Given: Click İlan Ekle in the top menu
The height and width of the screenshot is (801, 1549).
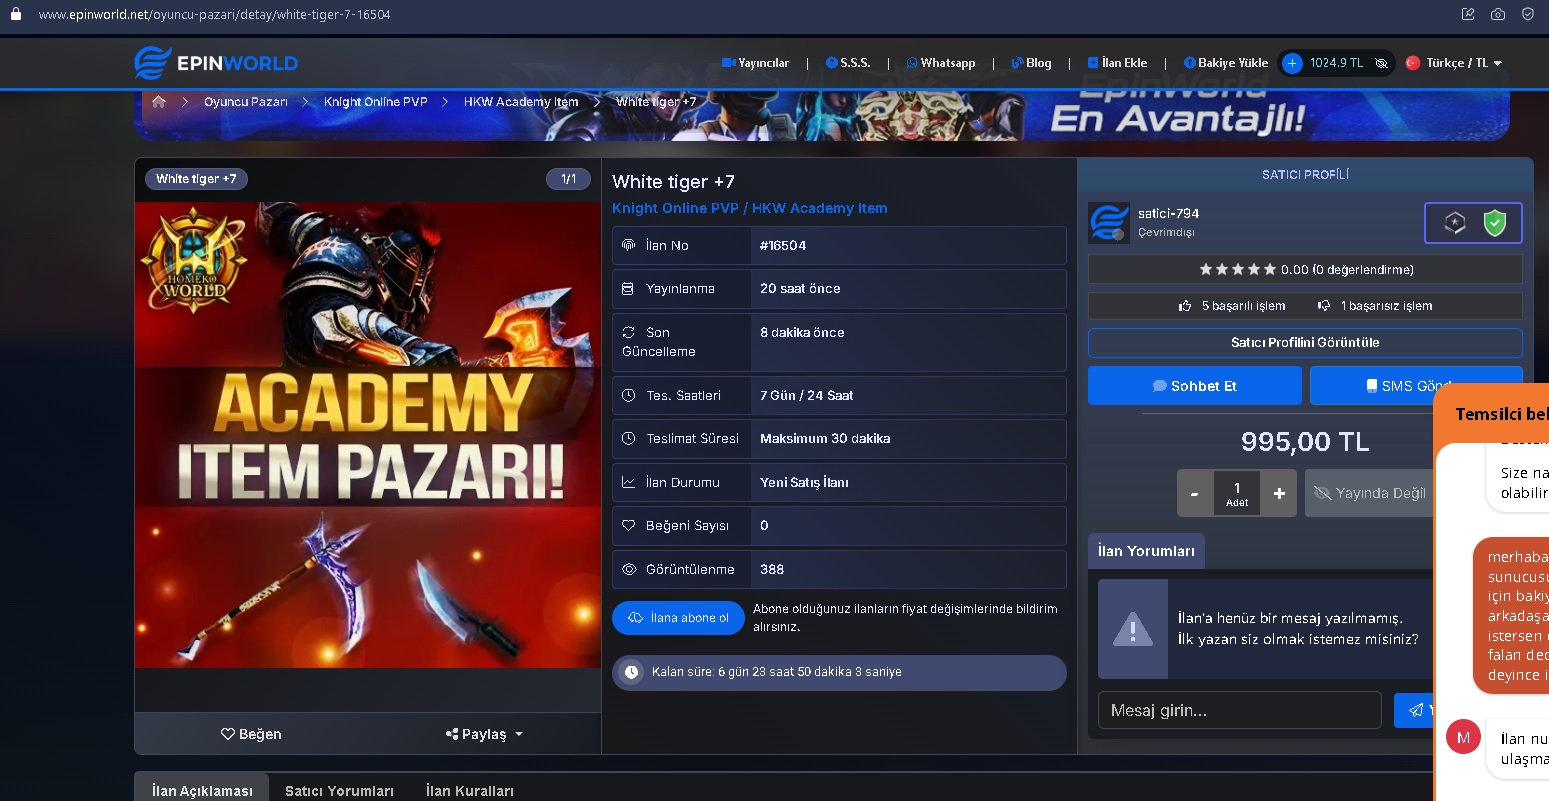Looking at the screenshot, I should (x=1117, y=63).
